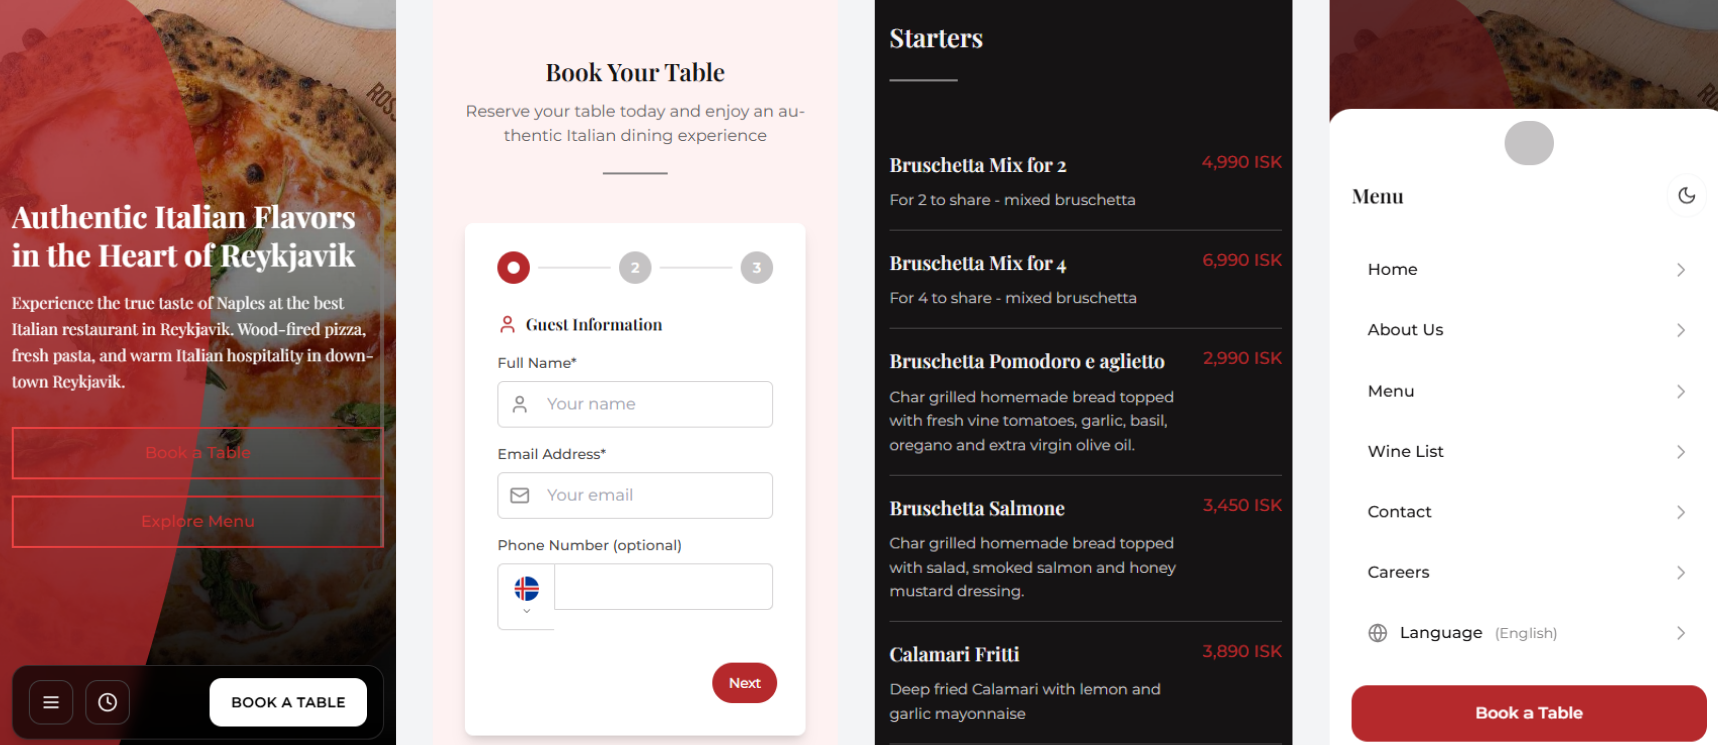Click the envelope icon in the email field
This screenshot has height=745, width=1718.
(x=519, y=495)
